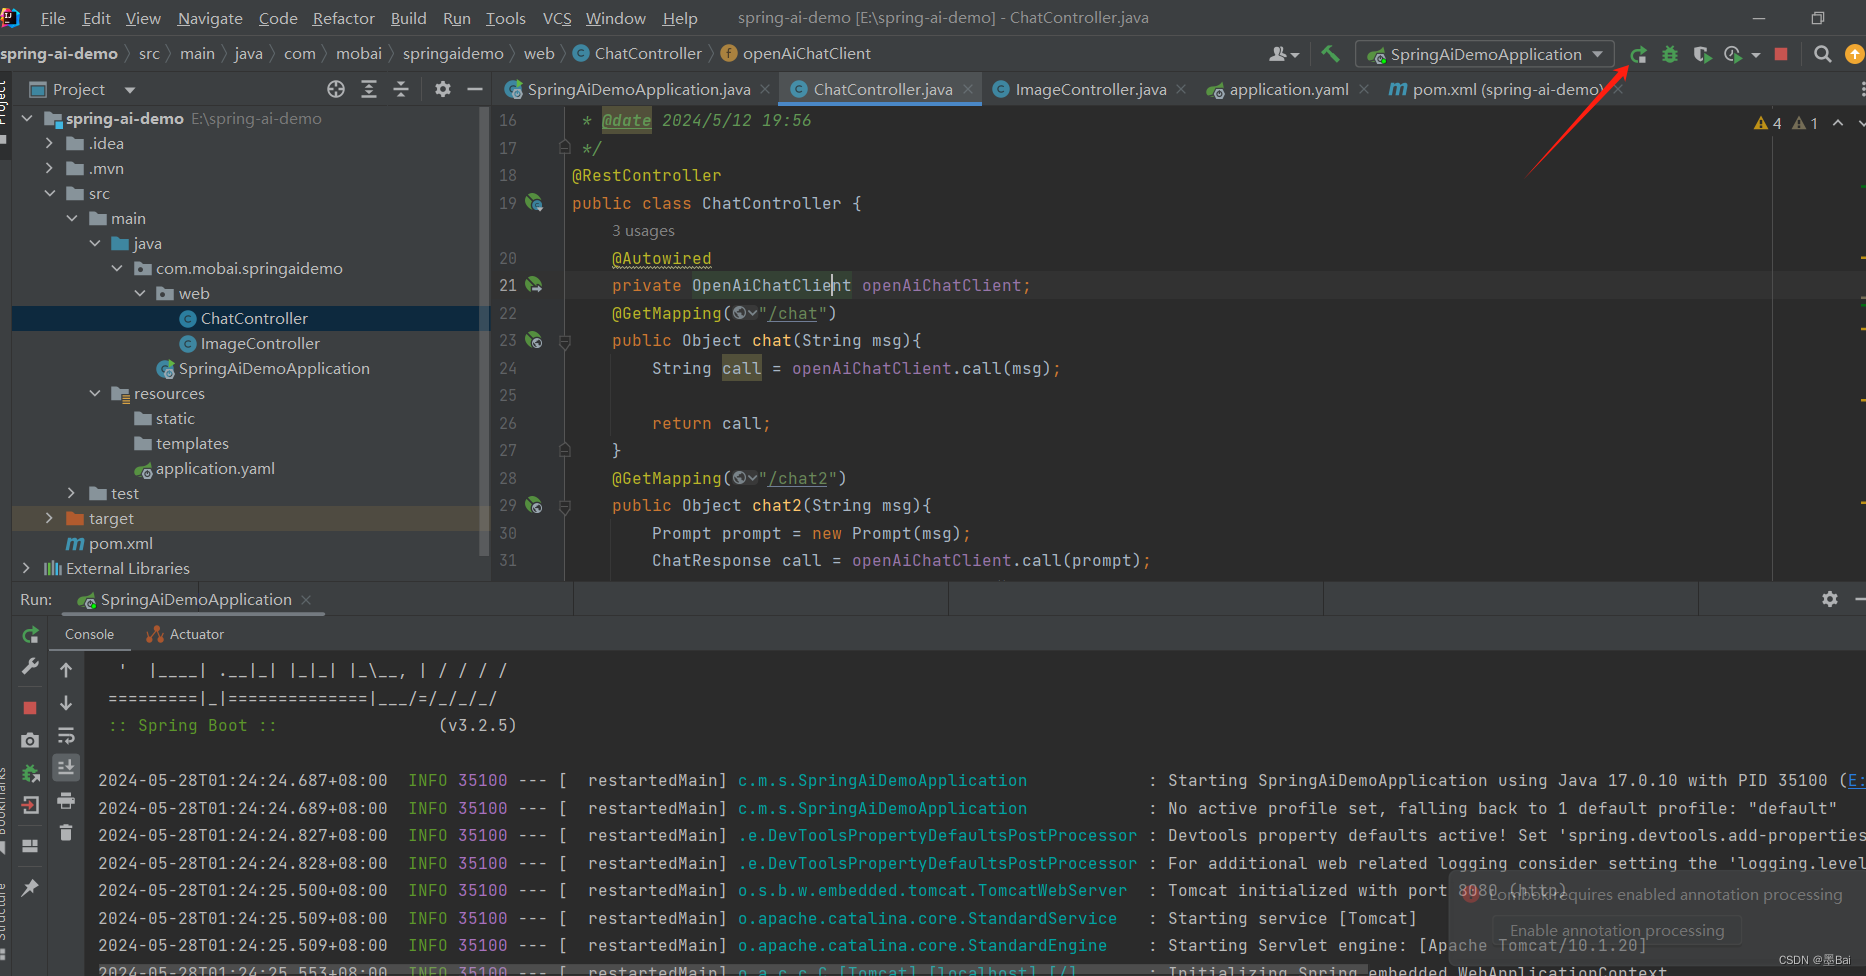Open the Actuator tab in Run panel
This screenshot has height=976, width=1866.
click(x=185, y=634)
